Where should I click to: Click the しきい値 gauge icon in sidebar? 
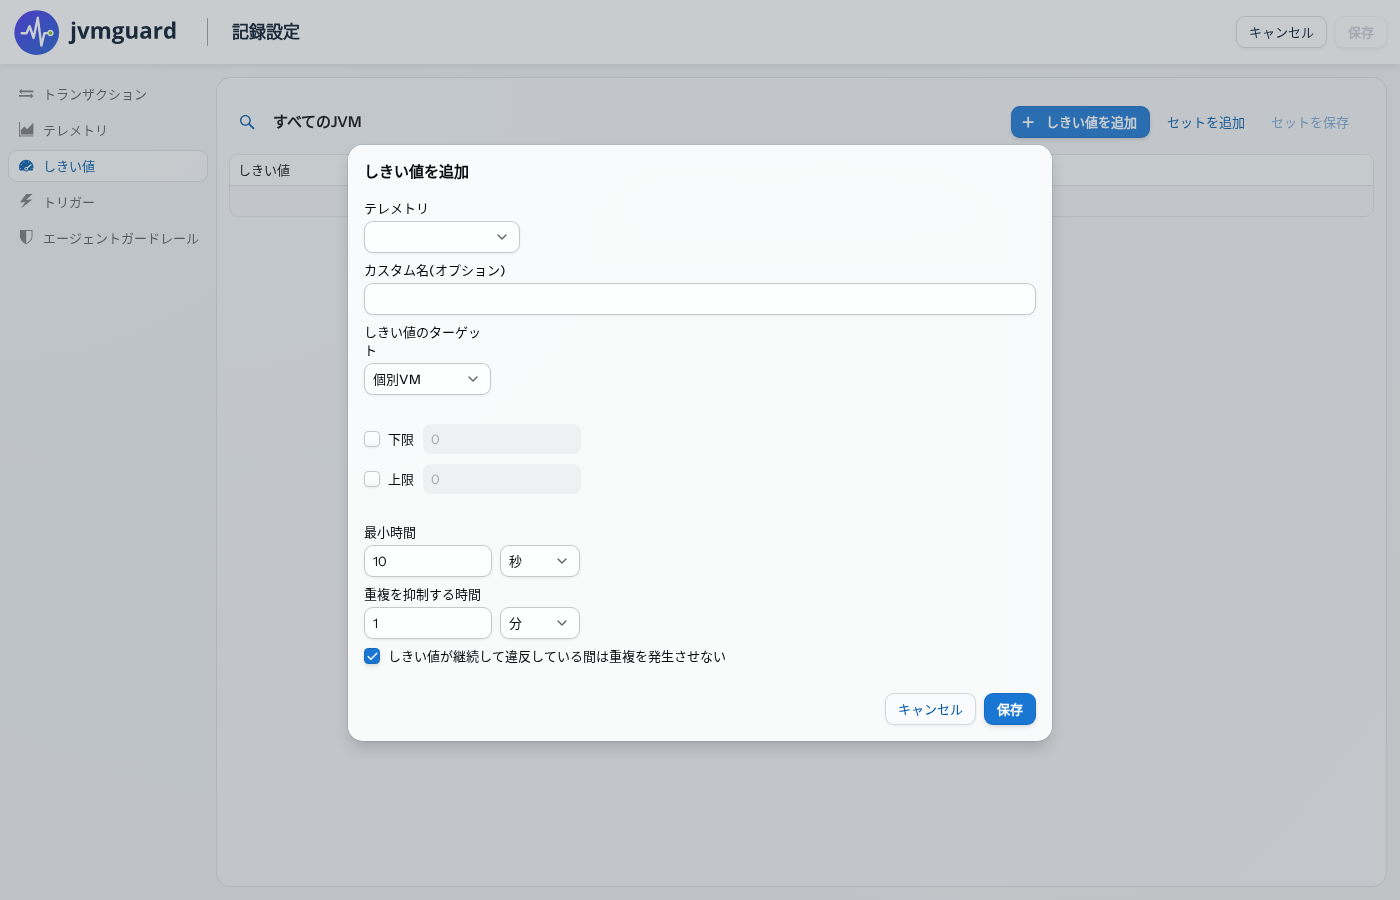click(26, 166)
